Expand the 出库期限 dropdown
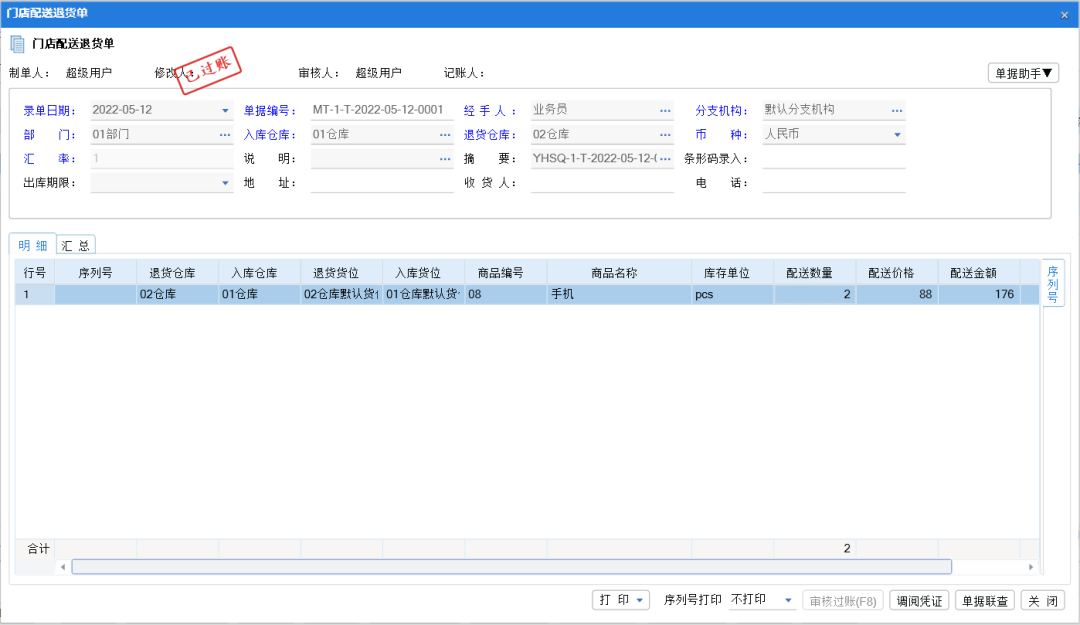Image resolution: width=1080 pixels, height=625 pixels. click(225, 183)
